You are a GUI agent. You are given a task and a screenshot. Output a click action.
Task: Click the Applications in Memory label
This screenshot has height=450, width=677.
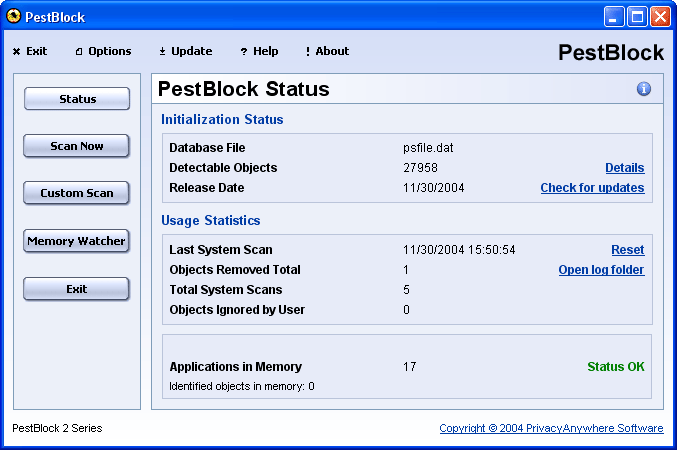click(x=235, y=367)
